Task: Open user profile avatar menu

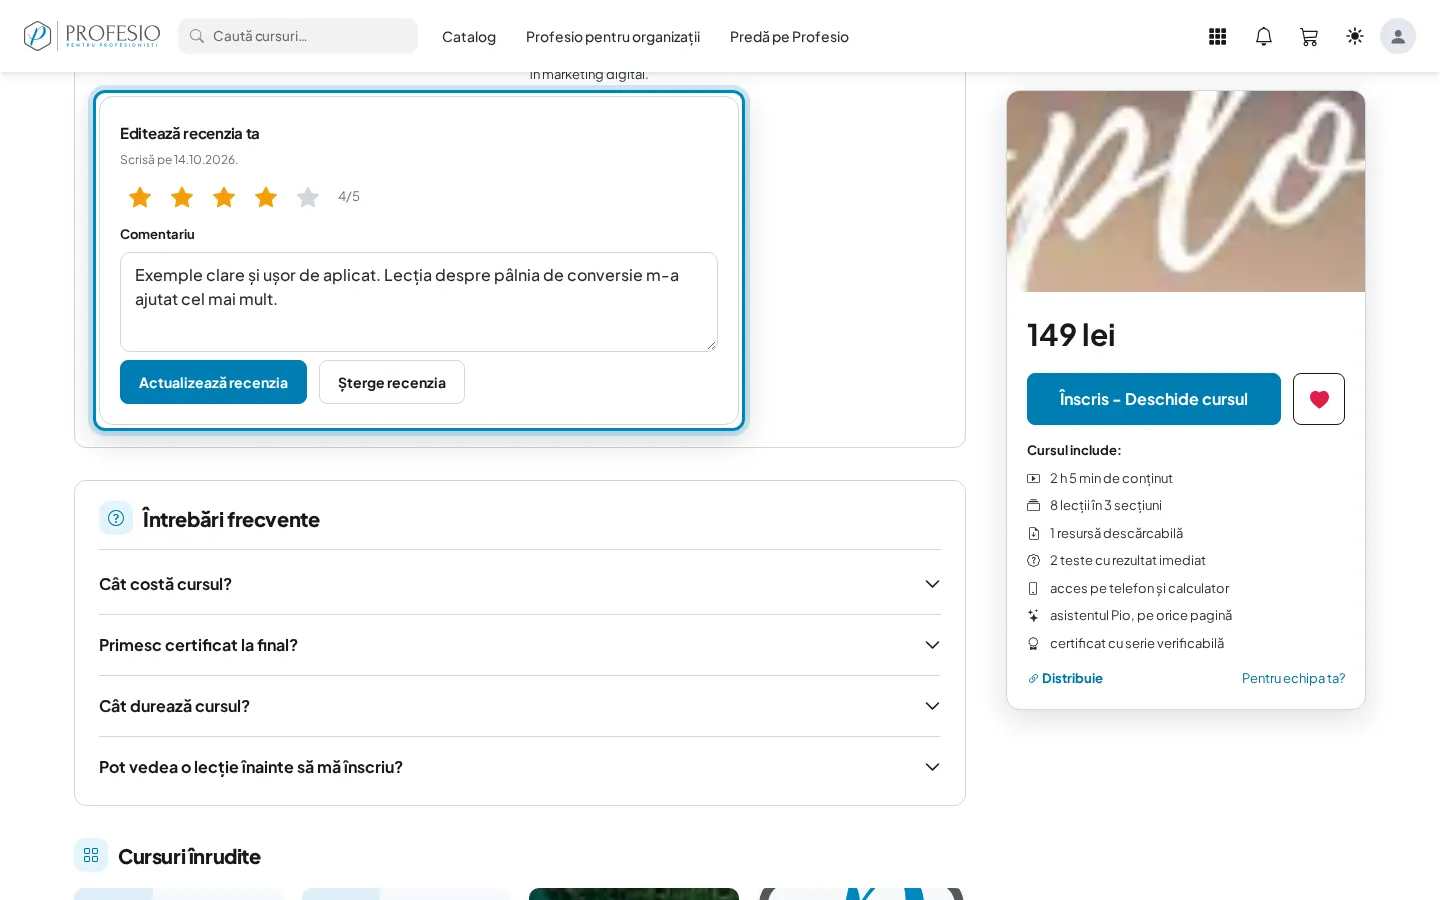Action: (x=1398, y=36)
